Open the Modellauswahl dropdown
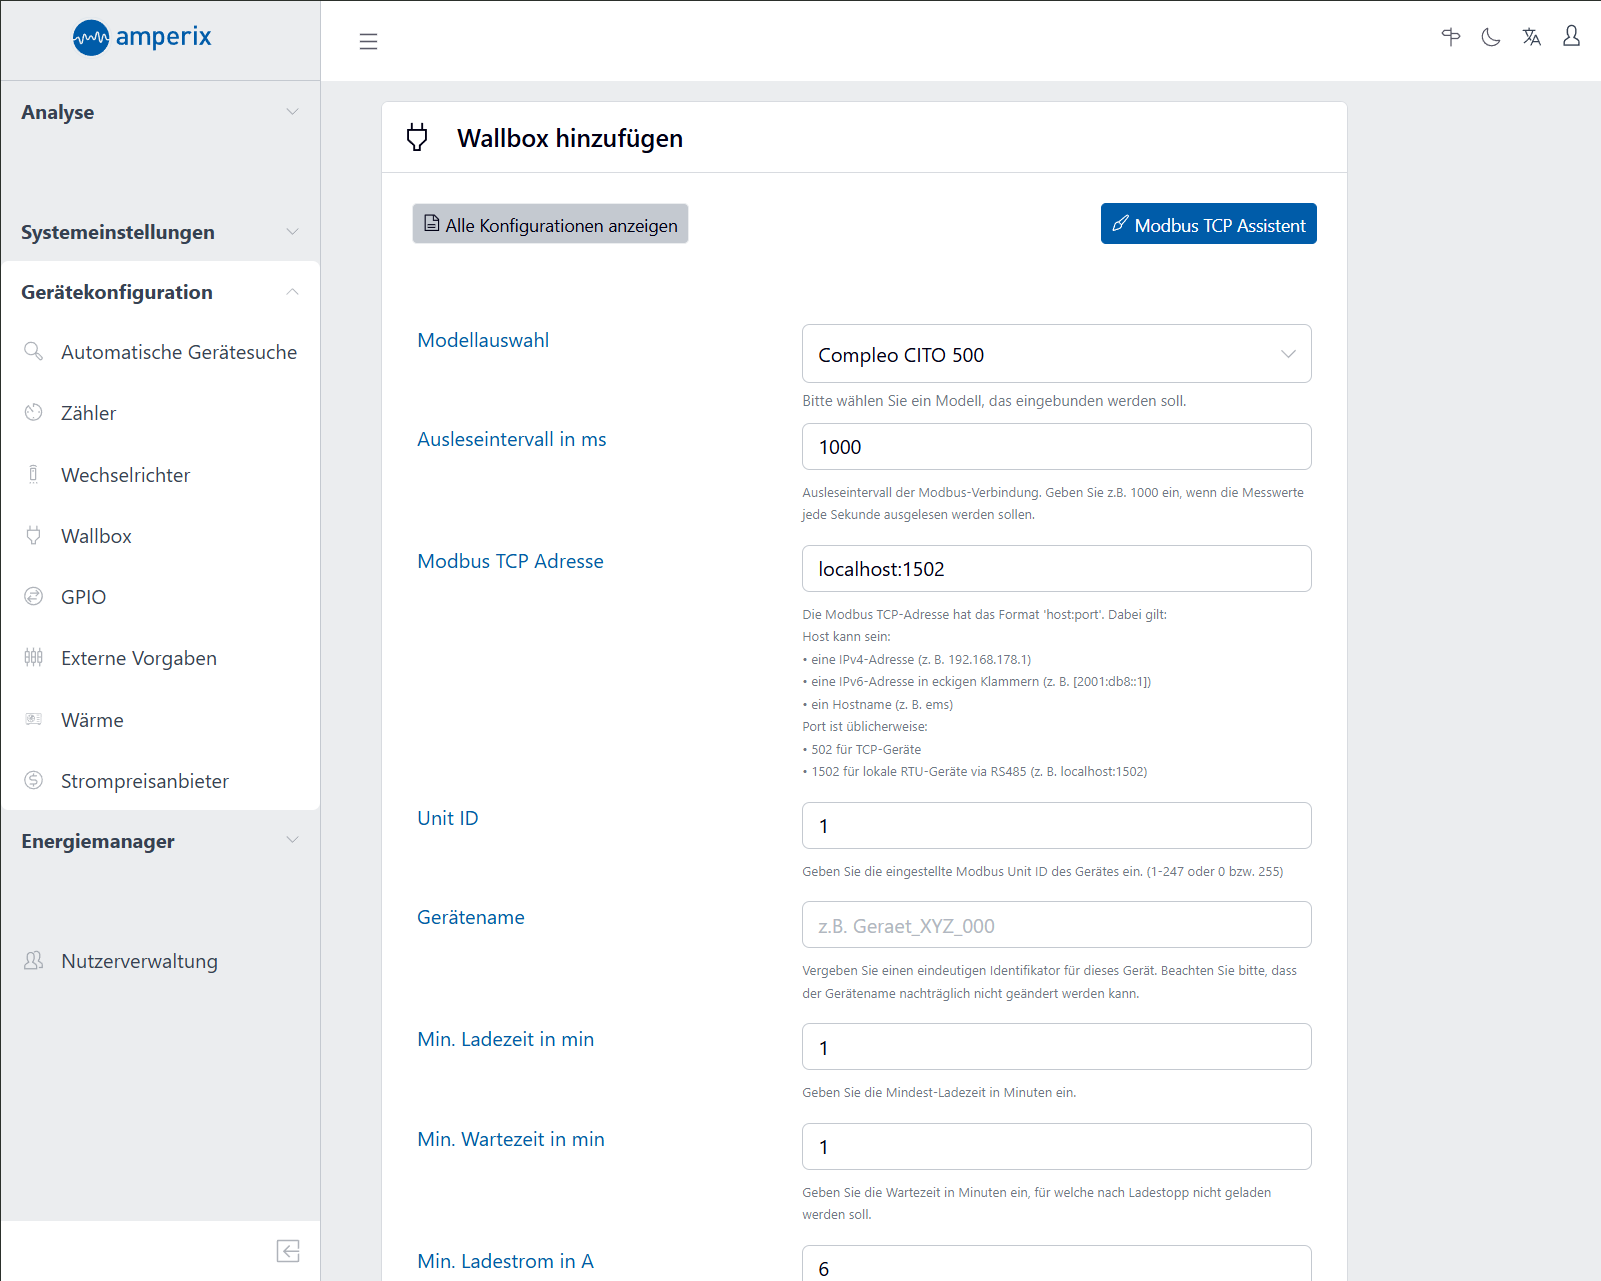Screen dimensions: 1601x1281 1056,354
